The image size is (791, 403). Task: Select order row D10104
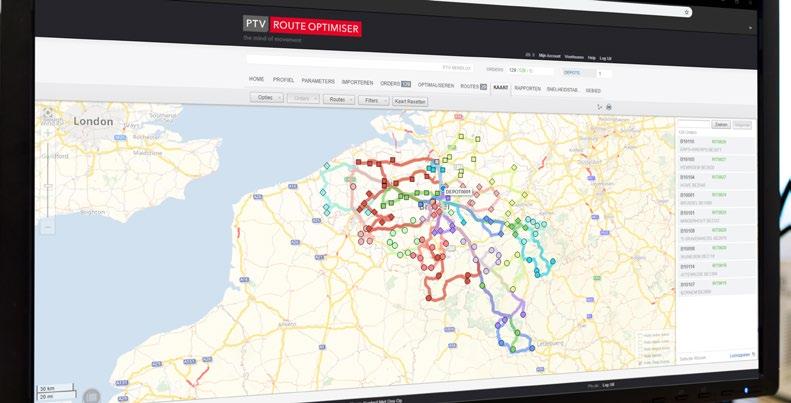[716, 181]
